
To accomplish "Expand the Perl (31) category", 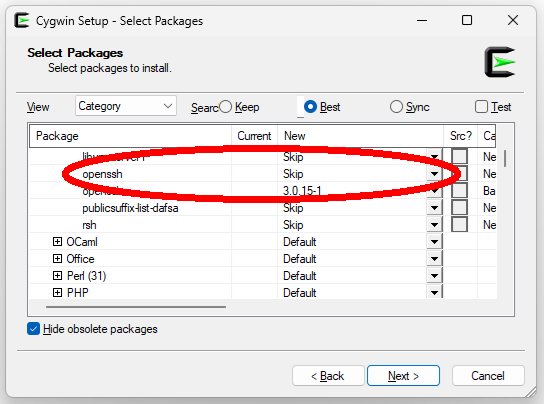I will click(57, 276).
